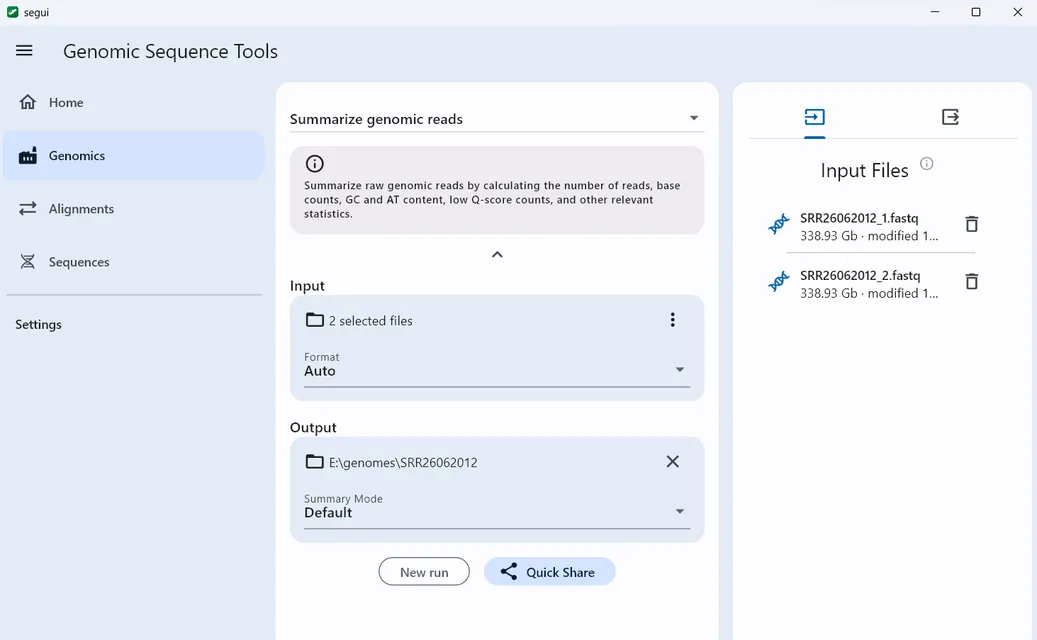Close the segui window
The width and height of the screenshot is (1037, 640).
(x=1018, y=12)
